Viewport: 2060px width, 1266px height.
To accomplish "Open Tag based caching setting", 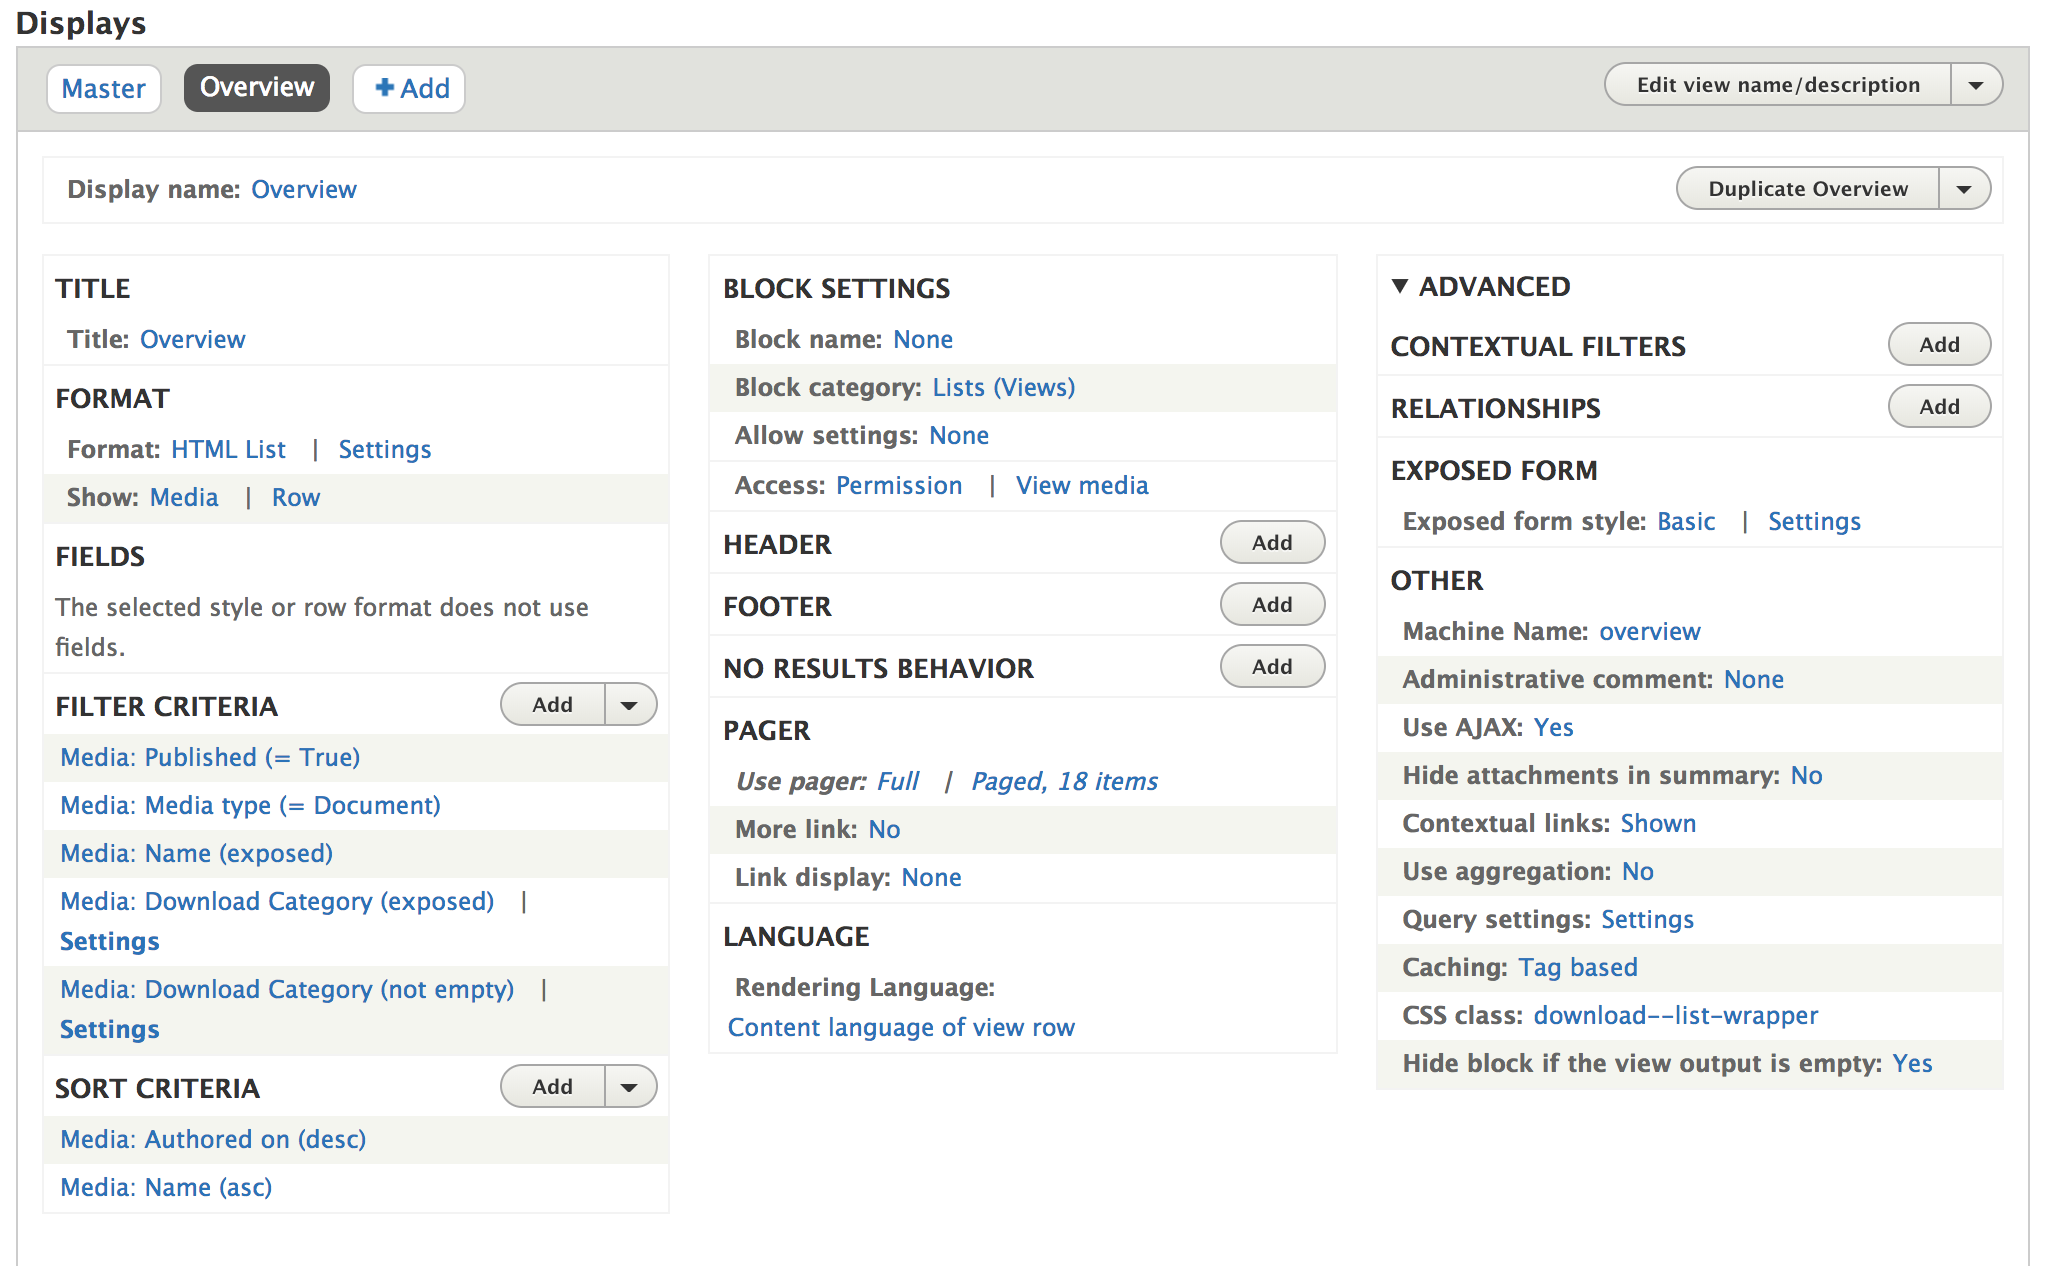I will pos(1577,968).
